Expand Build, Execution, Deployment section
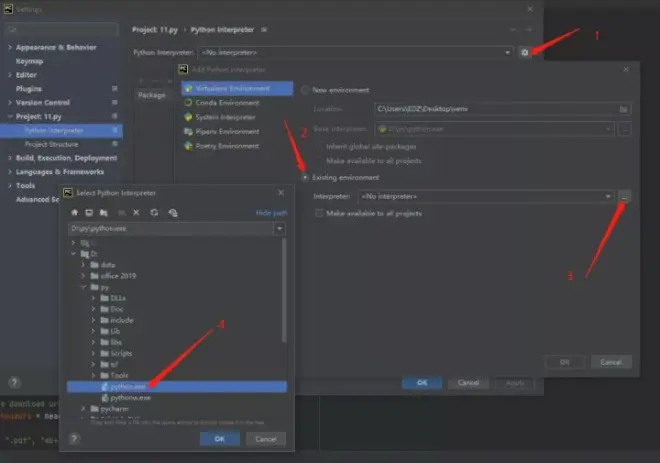This screenshot has width=660, height=463. (x=10, y=158)
